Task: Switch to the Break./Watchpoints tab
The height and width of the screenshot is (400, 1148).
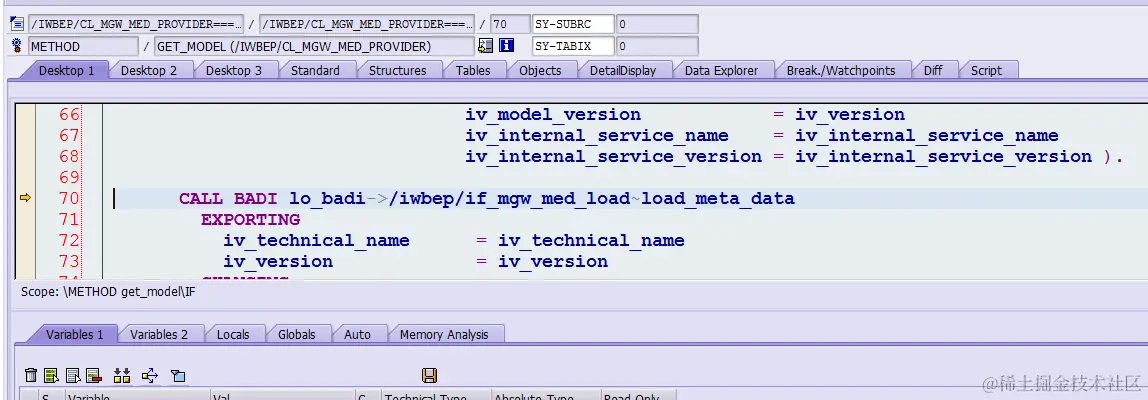Action: pos(841,70)
